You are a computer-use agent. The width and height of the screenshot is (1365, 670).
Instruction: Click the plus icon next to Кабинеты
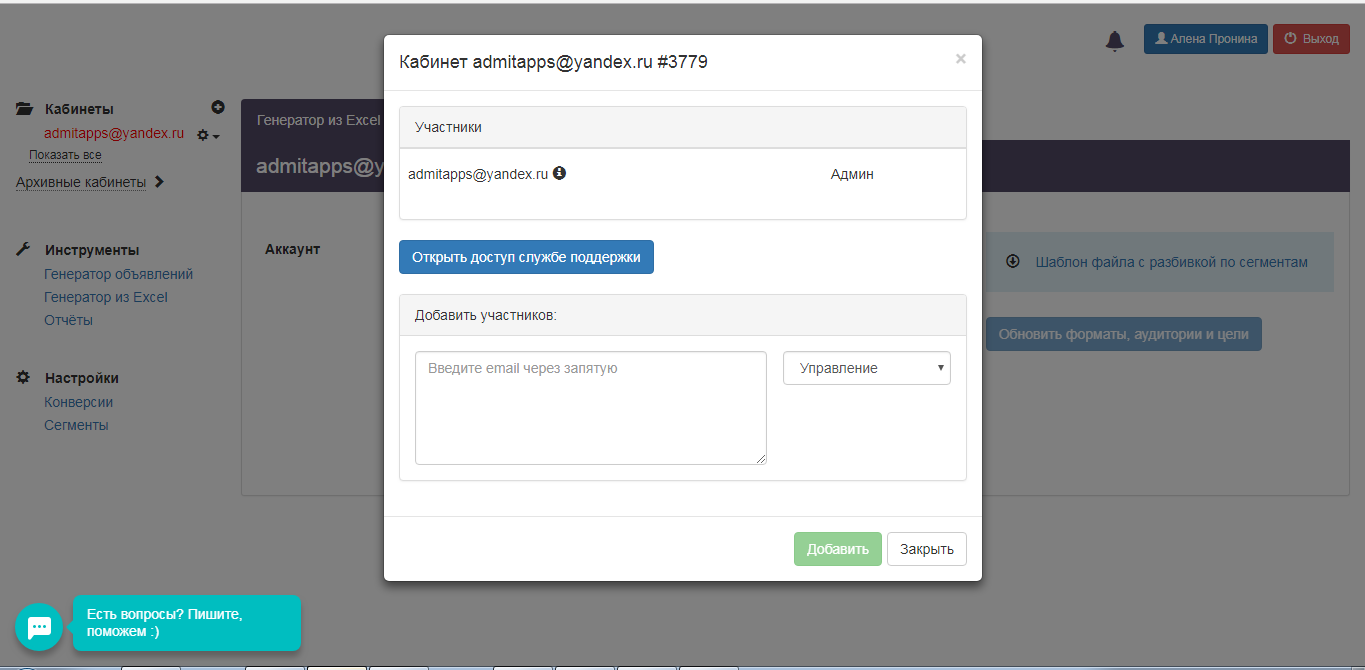(218, 107)
